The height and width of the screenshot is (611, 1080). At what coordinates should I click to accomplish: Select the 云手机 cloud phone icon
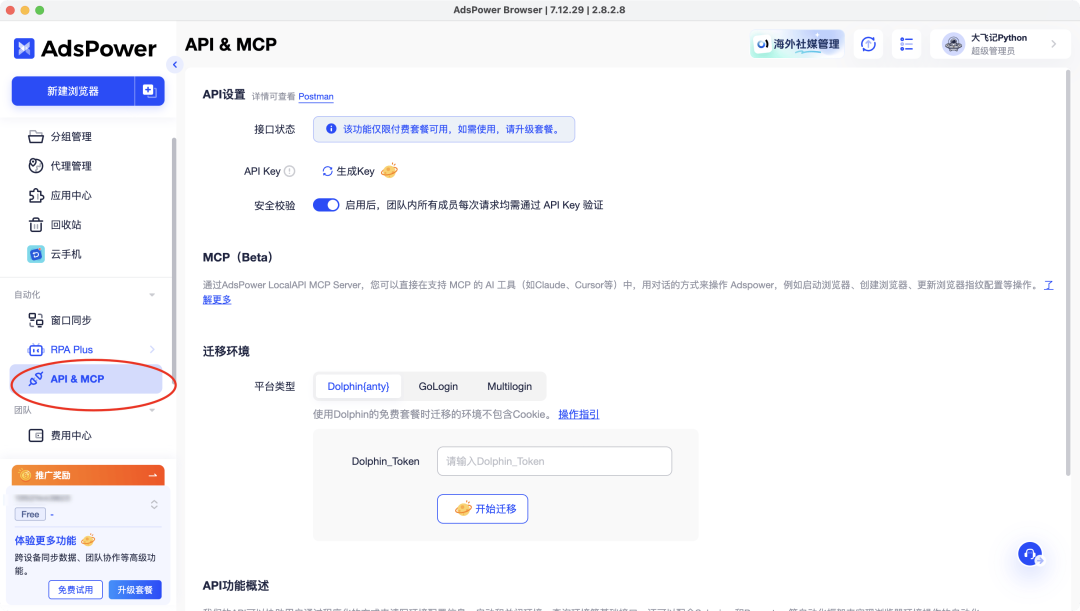coord(35,254)
